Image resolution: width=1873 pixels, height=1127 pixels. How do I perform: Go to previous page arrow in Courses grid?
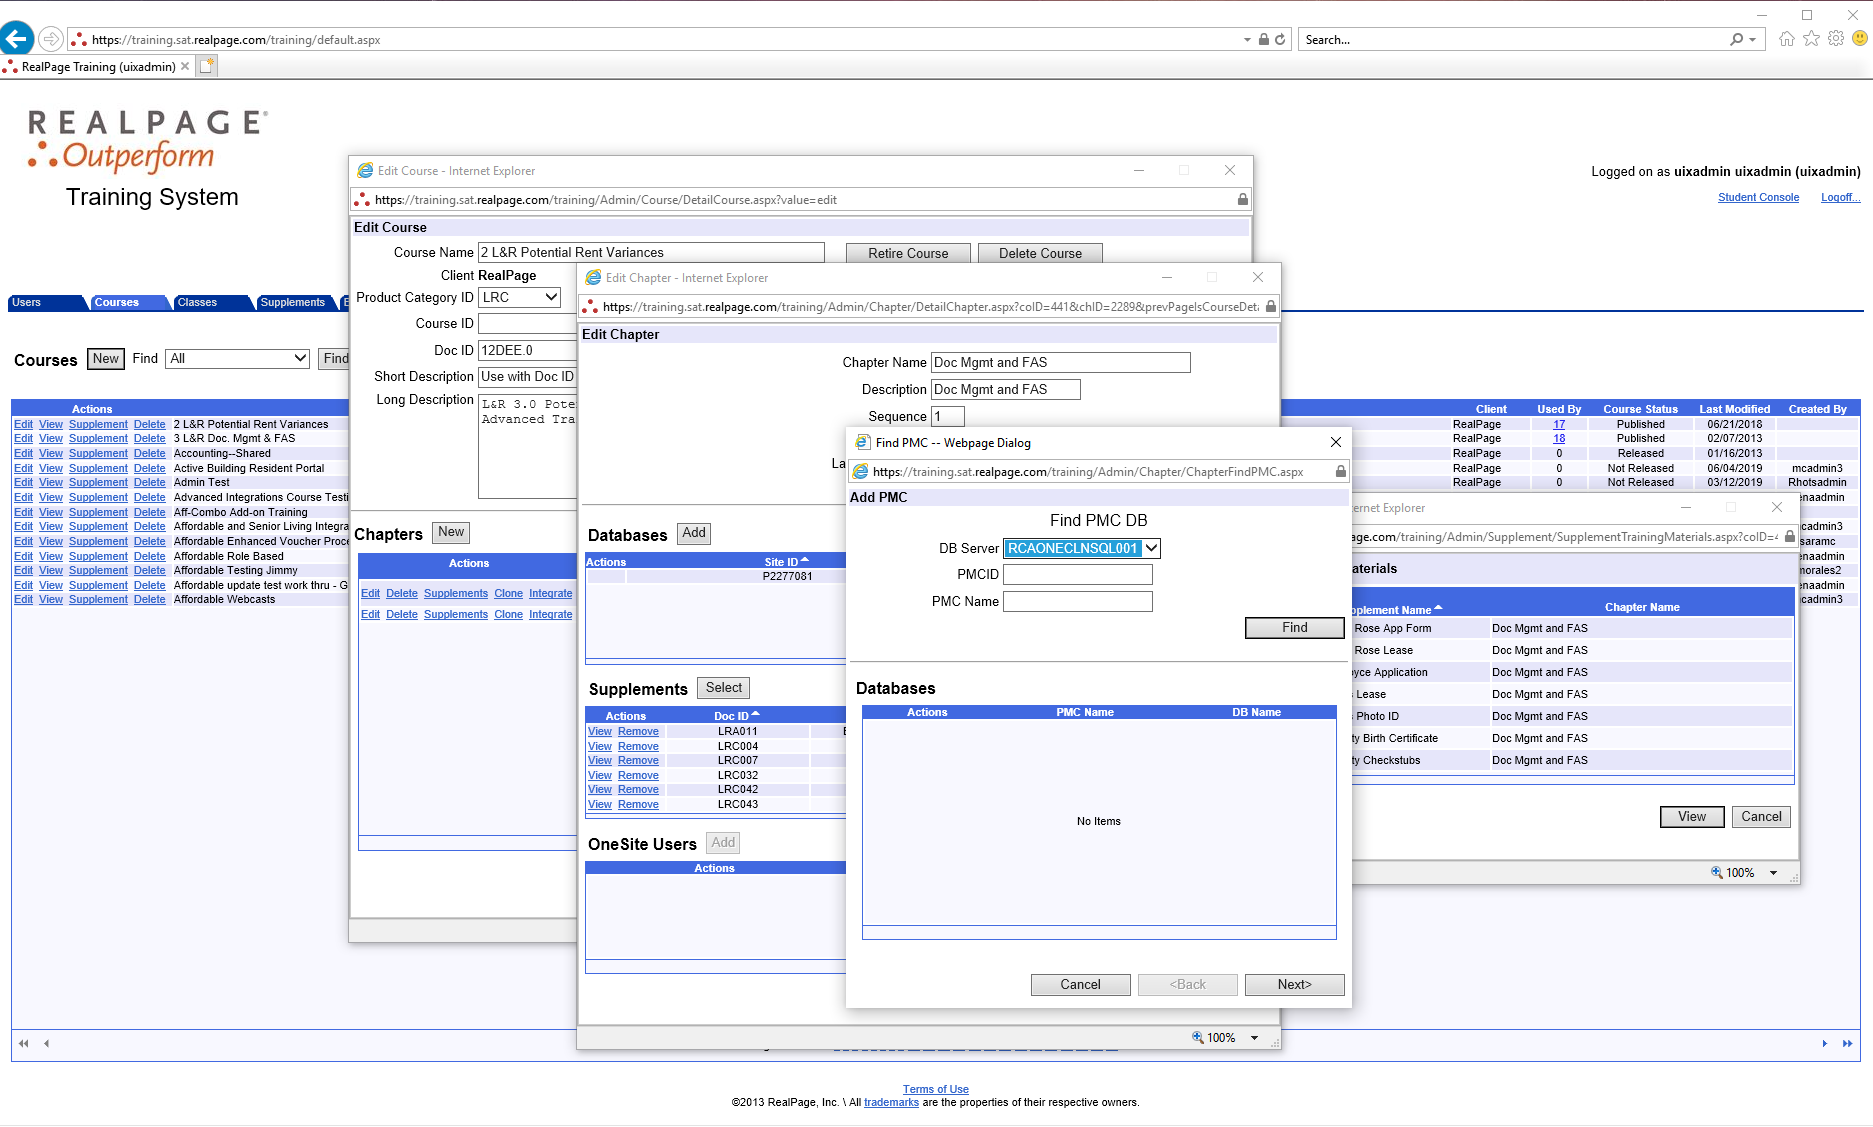(46, 1044)
